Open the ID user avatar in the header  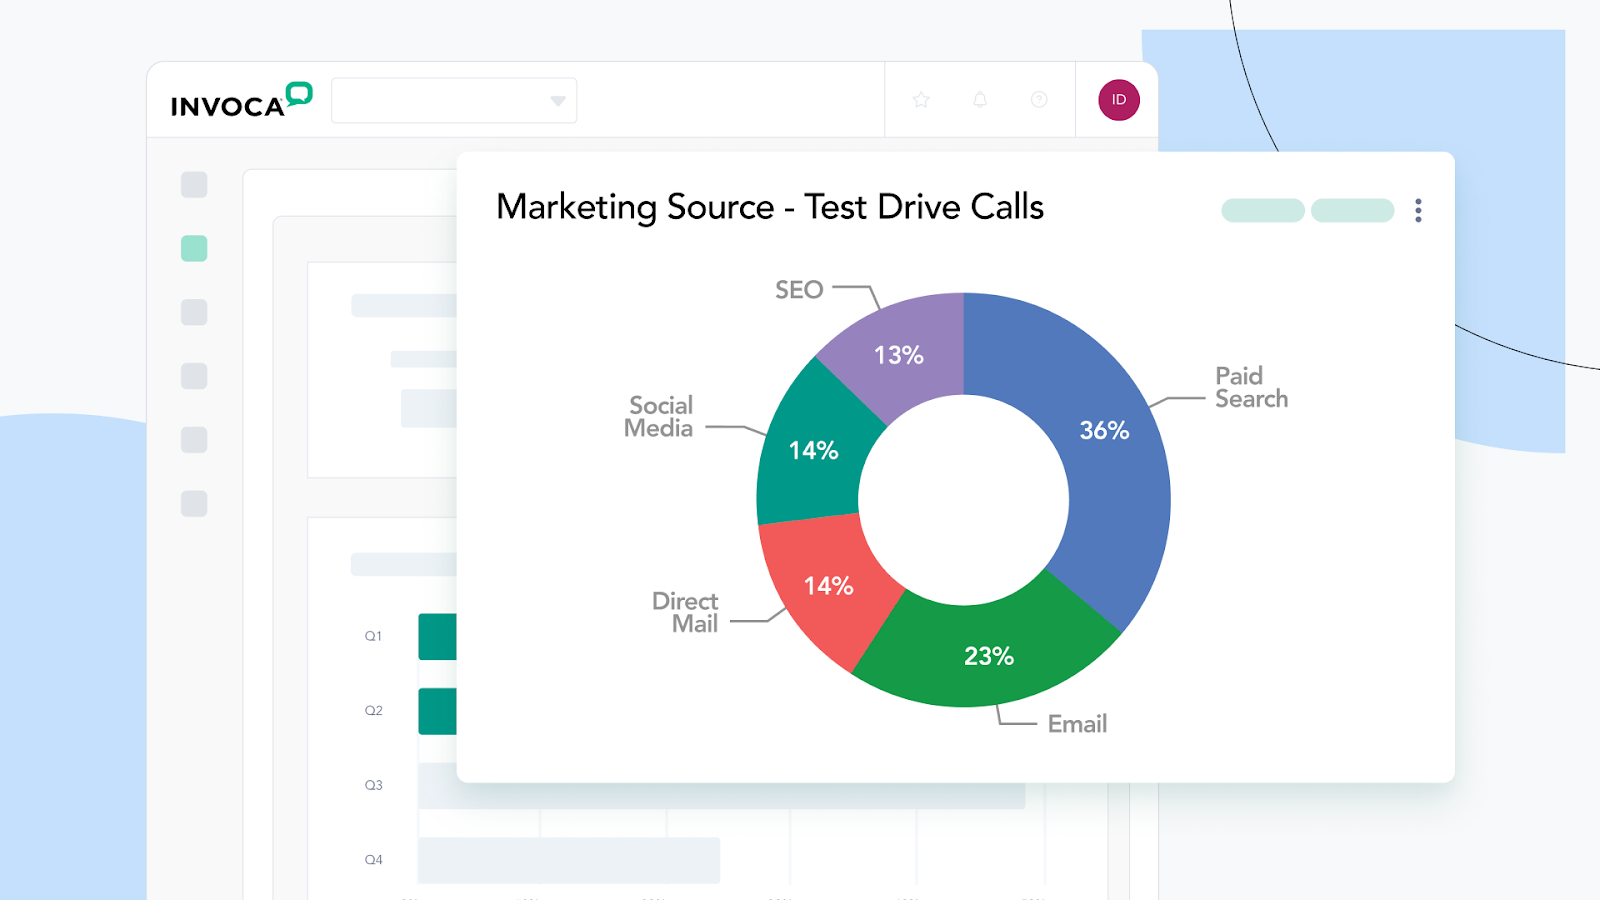click(1117, 99)
